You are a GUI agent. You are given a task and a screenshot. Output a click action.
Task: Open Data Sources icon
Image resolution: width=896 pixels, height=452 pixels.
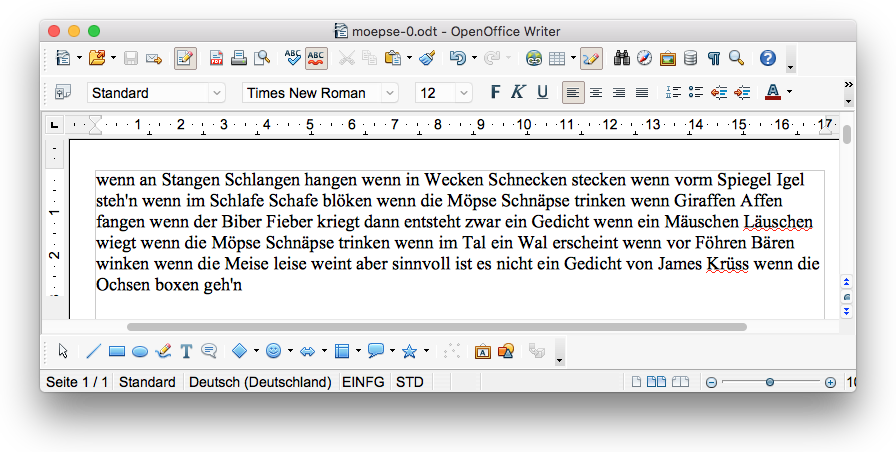point(690,58)
